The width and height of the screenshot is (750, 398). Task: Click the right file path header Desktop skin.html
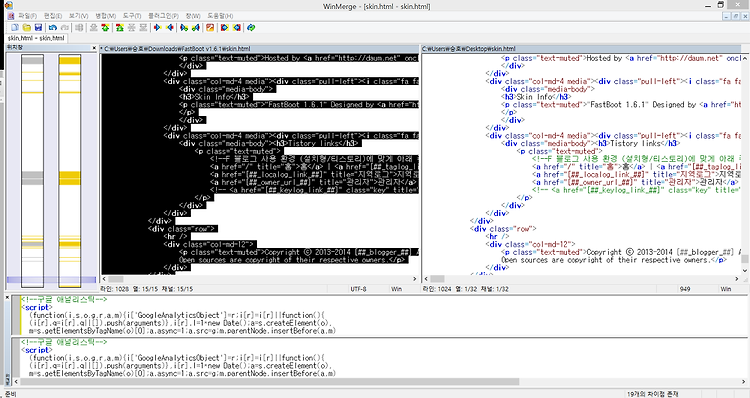581,49
